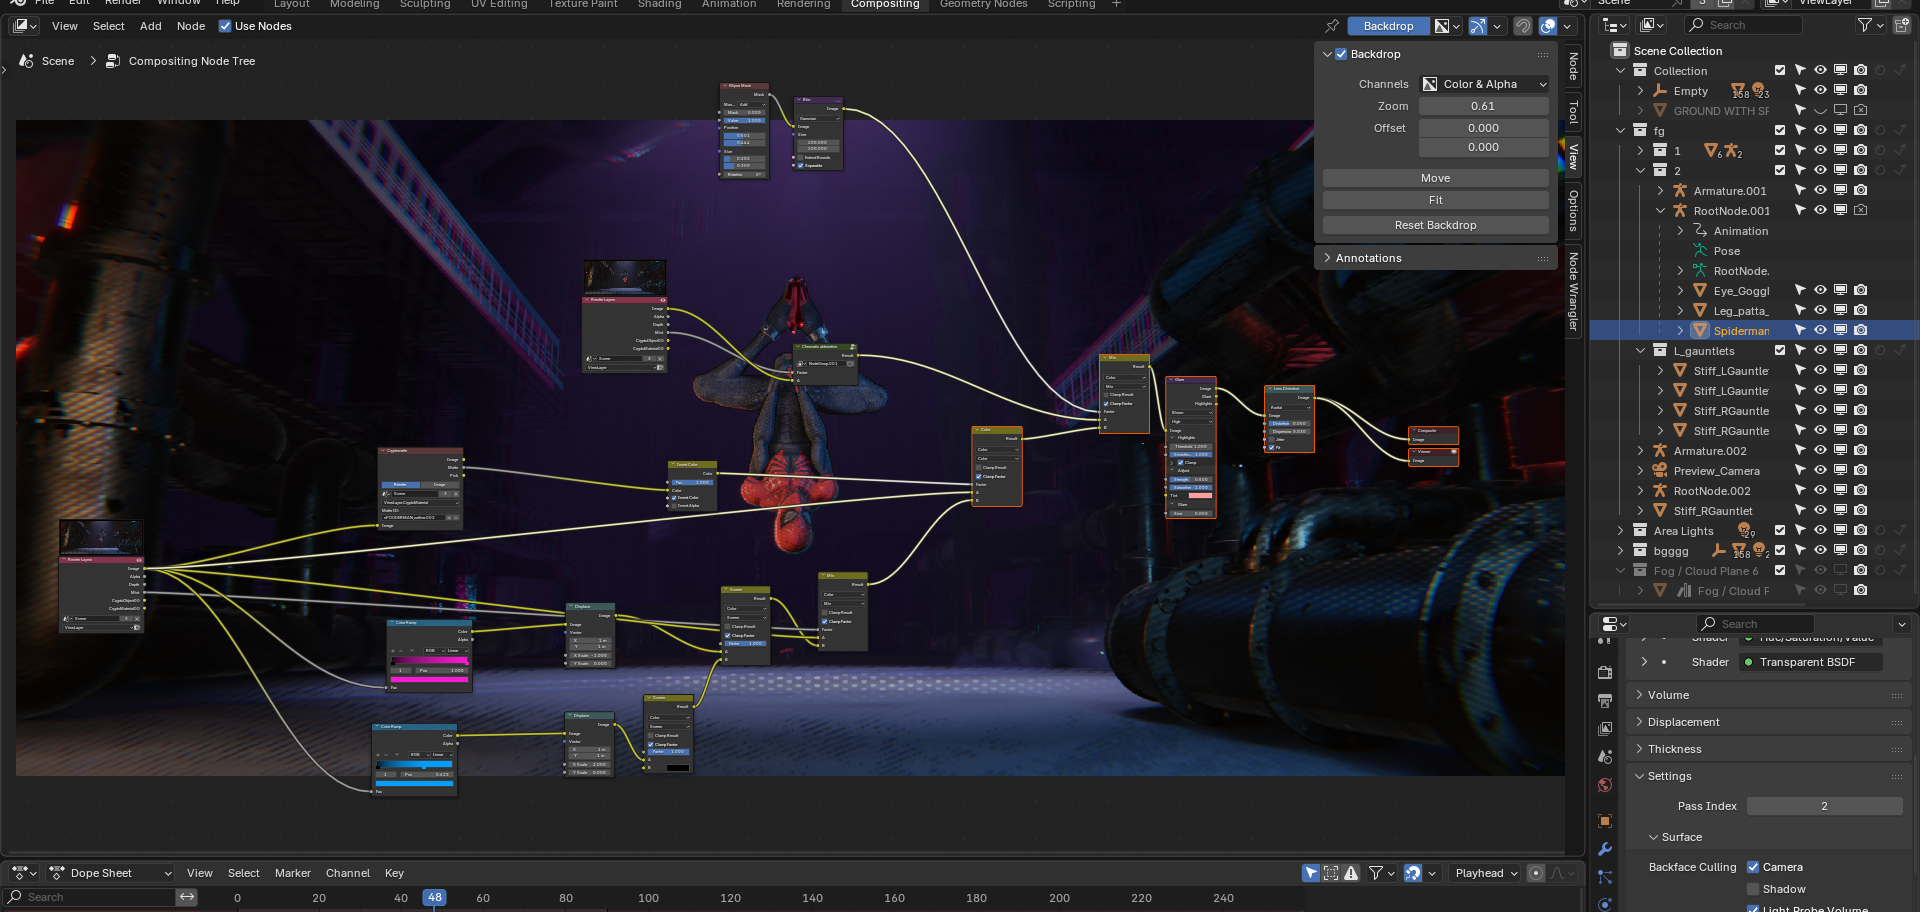Toggle only-show-selected arrow icon in Dope Sheet

click(x=1310, y=873)
